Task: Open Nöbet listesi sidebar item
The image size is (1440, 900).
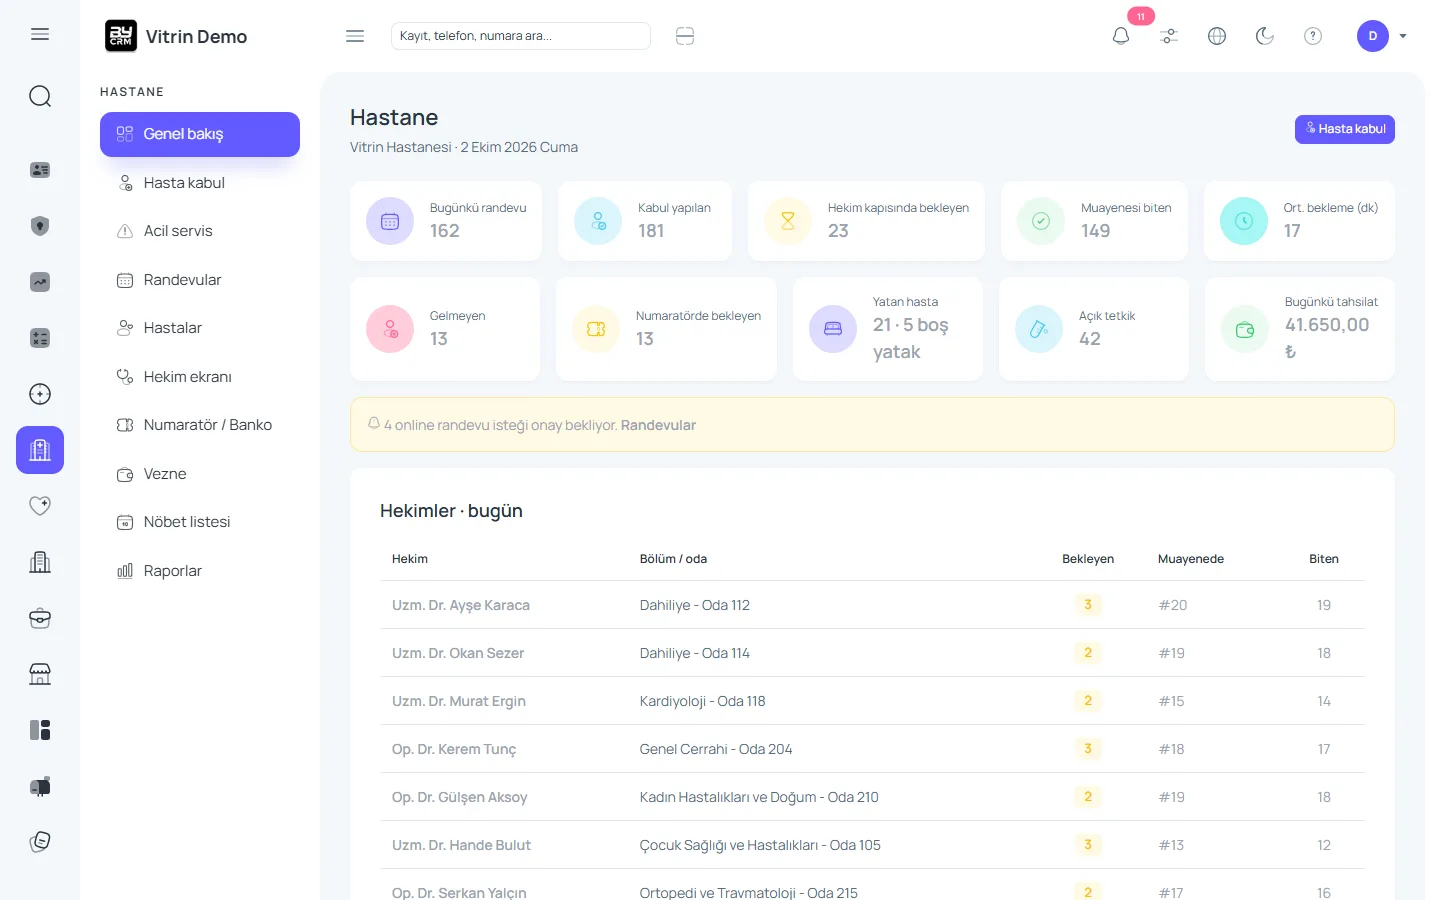Action: click(200, 522)
